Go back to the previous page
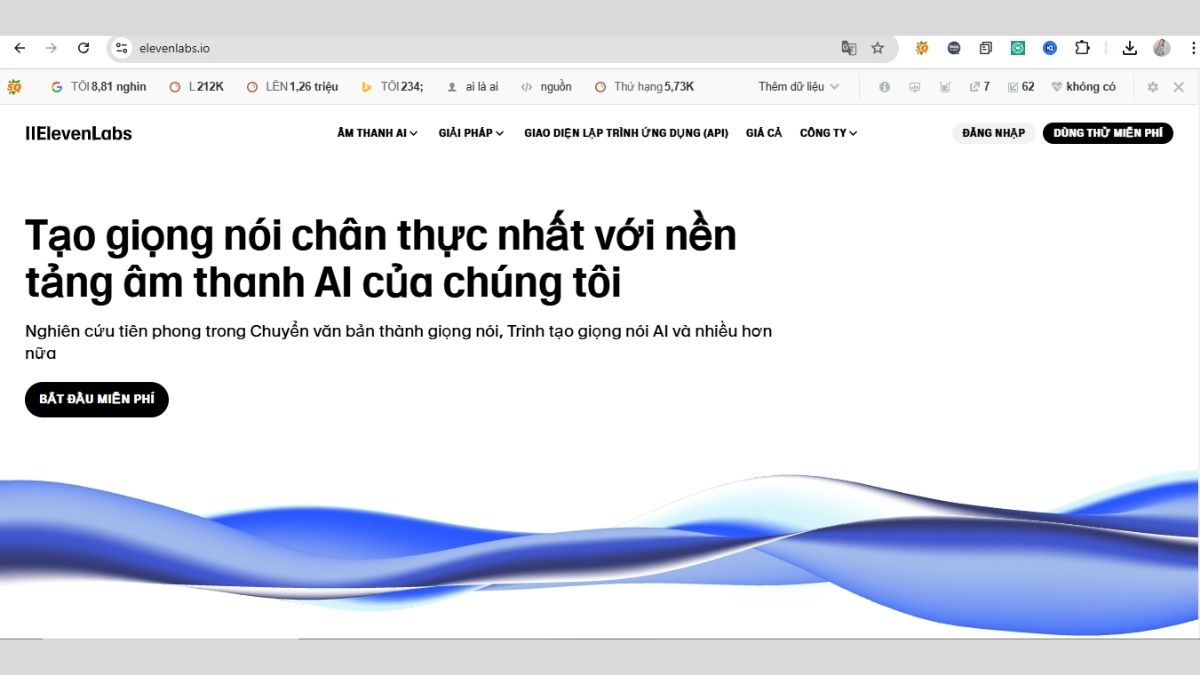 point(20,48)
